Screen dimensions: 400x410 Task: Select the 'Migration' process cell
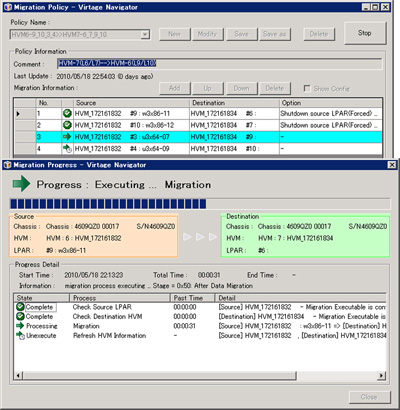(x=86, y=326)
